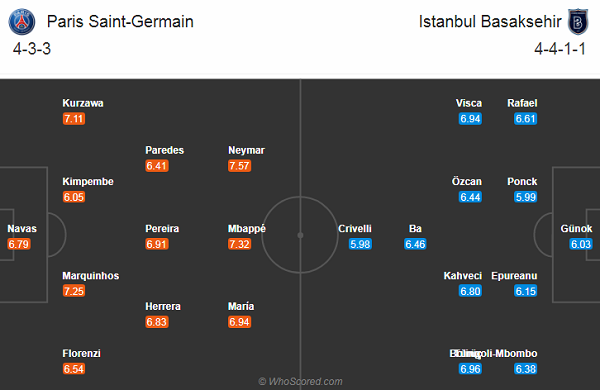Screen dimensions: 600x390
Task: Open the Paris Saint-Germain team name
Action: pos(120,21)
